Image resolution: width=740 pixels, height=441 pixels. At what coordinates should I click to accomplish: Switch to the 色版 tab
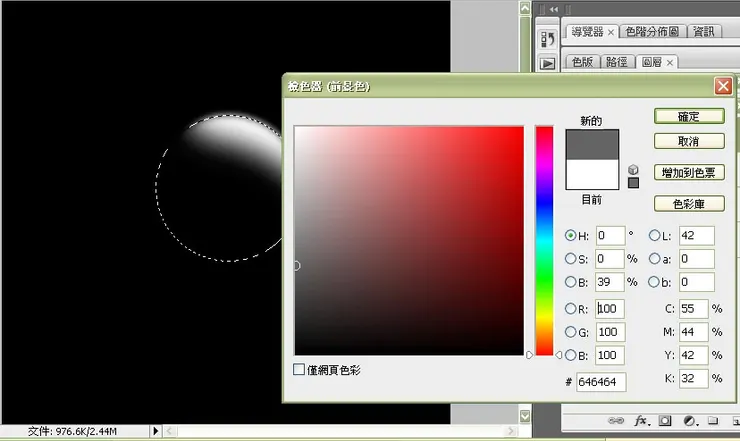582,62
